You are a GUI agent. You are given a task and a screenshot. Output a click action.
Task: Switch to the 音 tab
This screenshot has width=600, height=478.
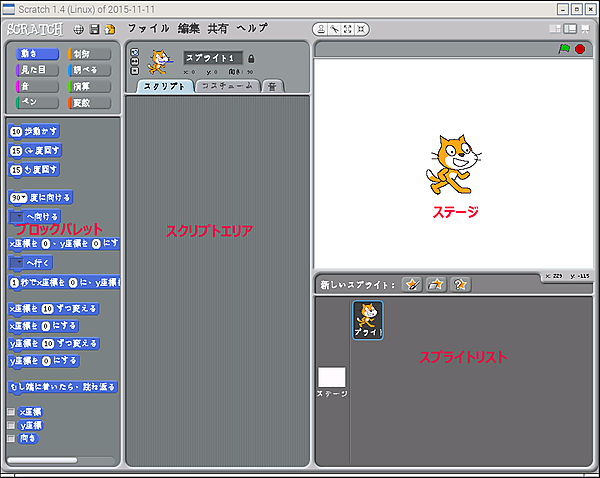[x=272, y=86]
